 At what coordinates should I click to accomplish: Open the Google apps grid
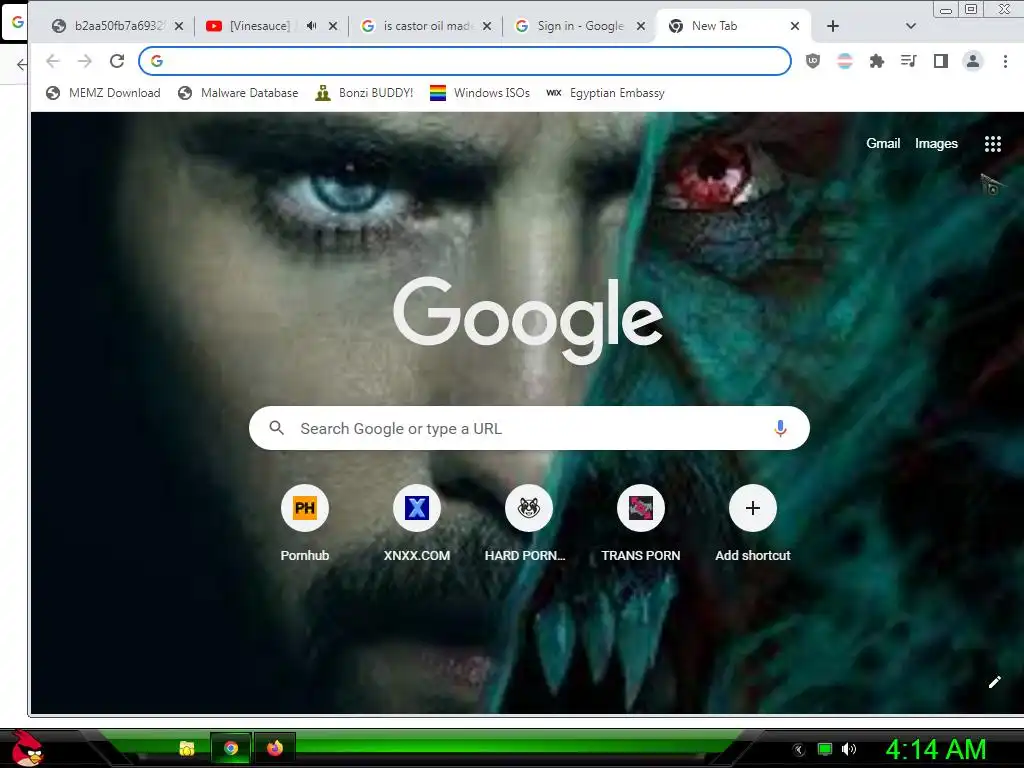coord(993,144)
